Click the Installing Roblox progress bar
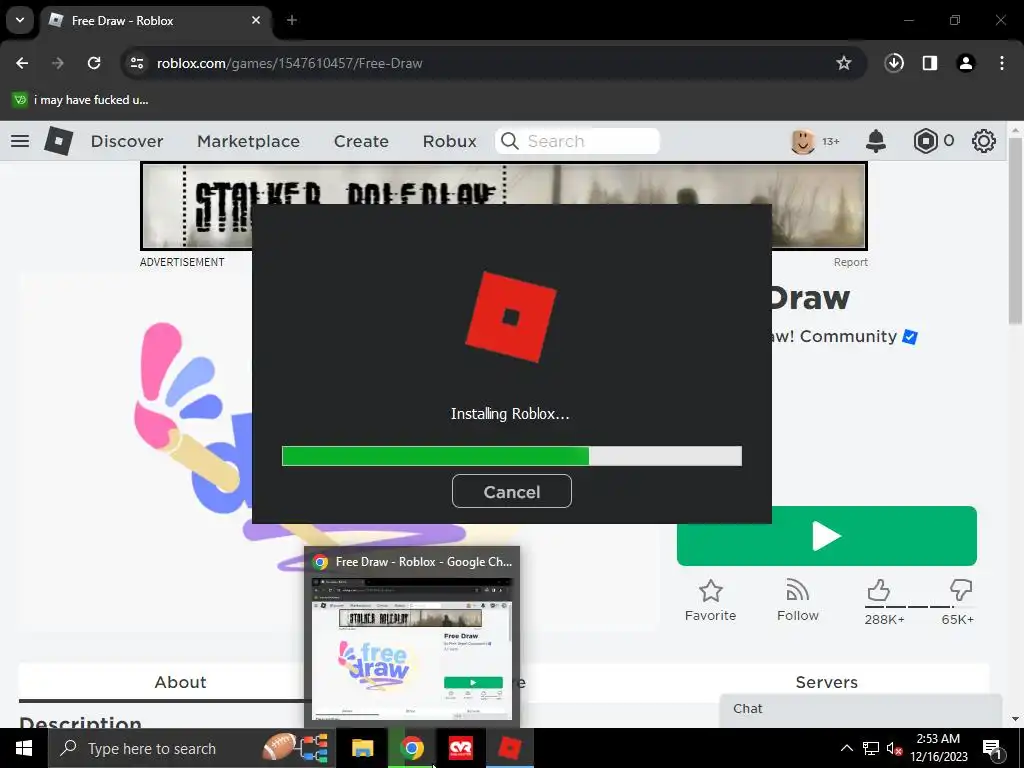This screenshot has width=1024, height=768. click(x=511, y=456)
